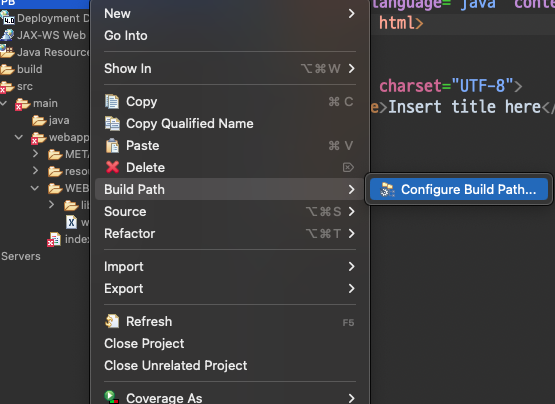Screen dimensions: 555x404
Task: Open the New submenu
Action: (x=229, y=13)
